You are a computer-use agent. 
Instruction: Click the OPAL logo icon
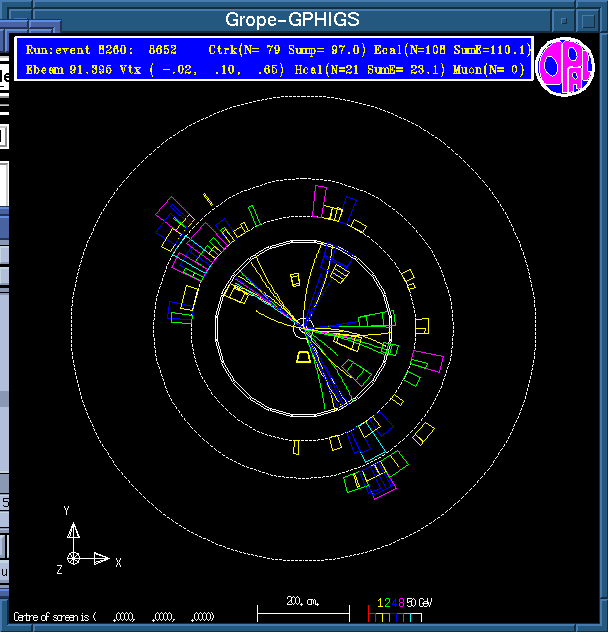[565, 67]
